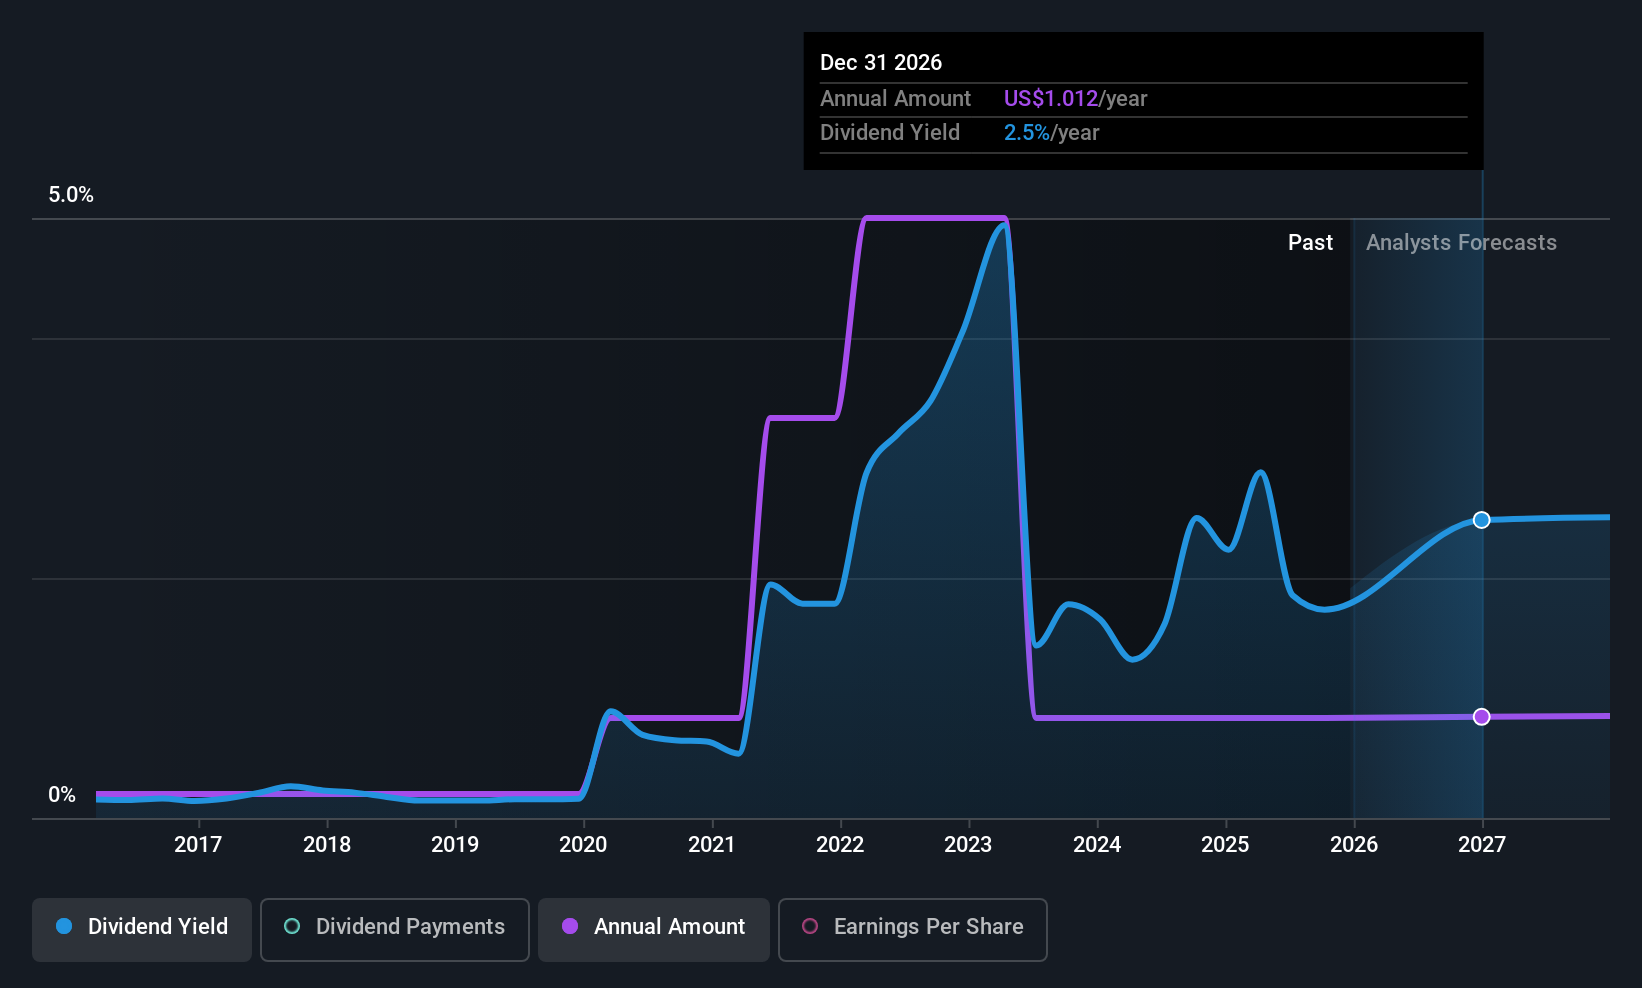Image resolution: width=1642 pixels, height=988 pixels.
Task: Select the blue dividend yield marker at 2027
Action: click(x=1482, y=520)
